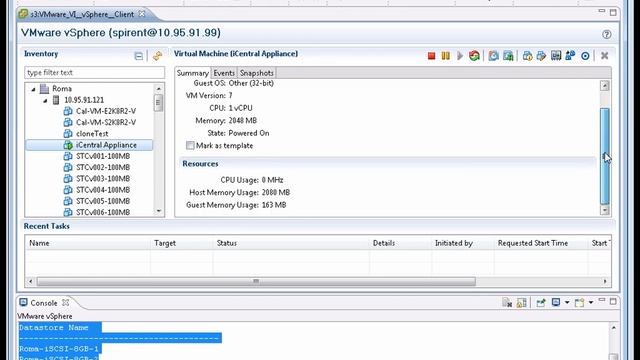Collapse the Roma tree node
This screenshot has height=360, width=640.
click(33, 89)
